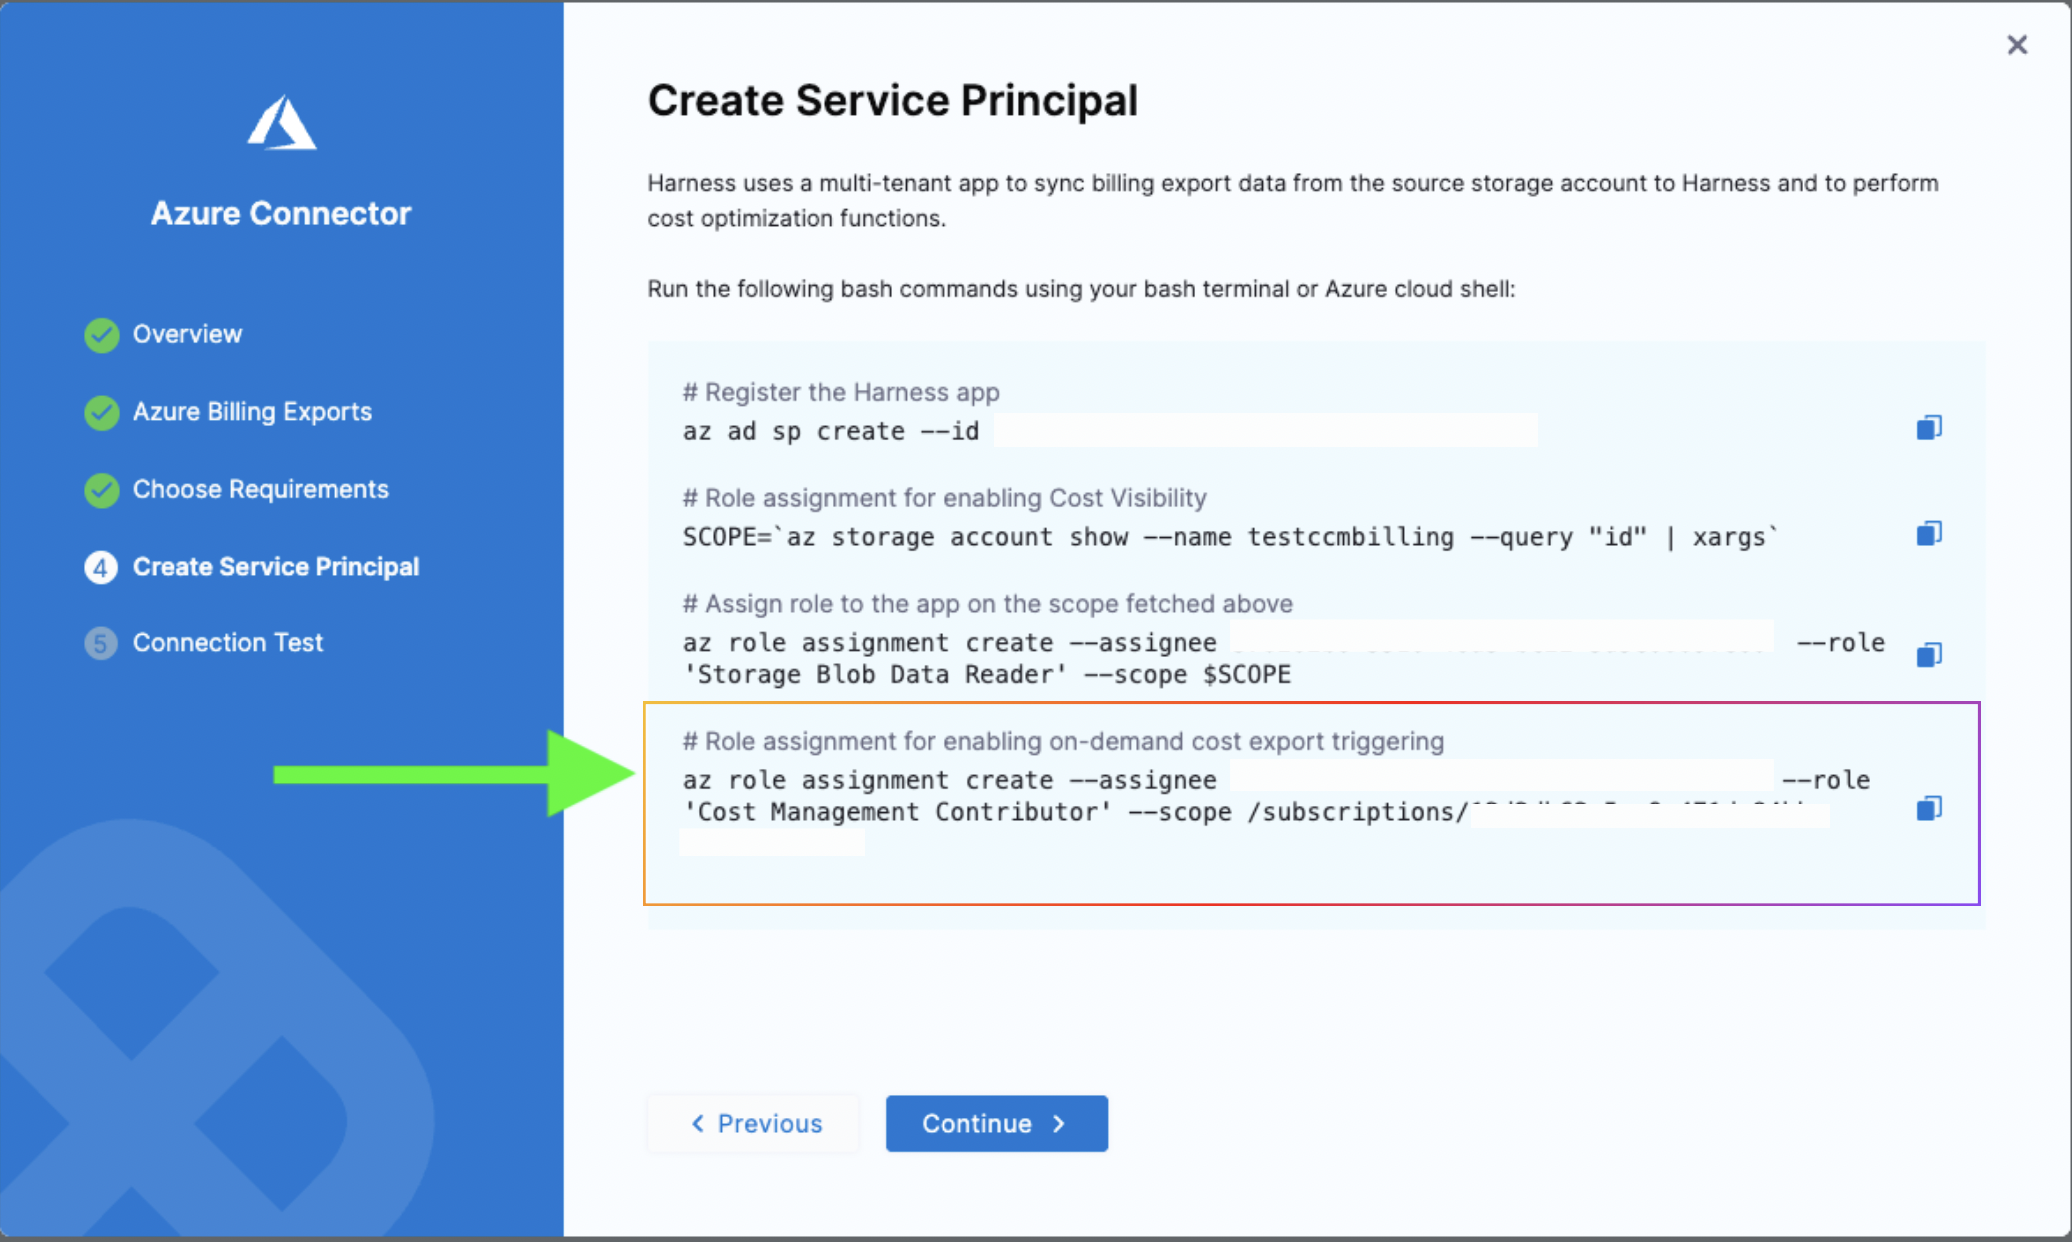Go to the Overview step
The height and width of the screenshot is (1242, 2072).
point(187,334)
